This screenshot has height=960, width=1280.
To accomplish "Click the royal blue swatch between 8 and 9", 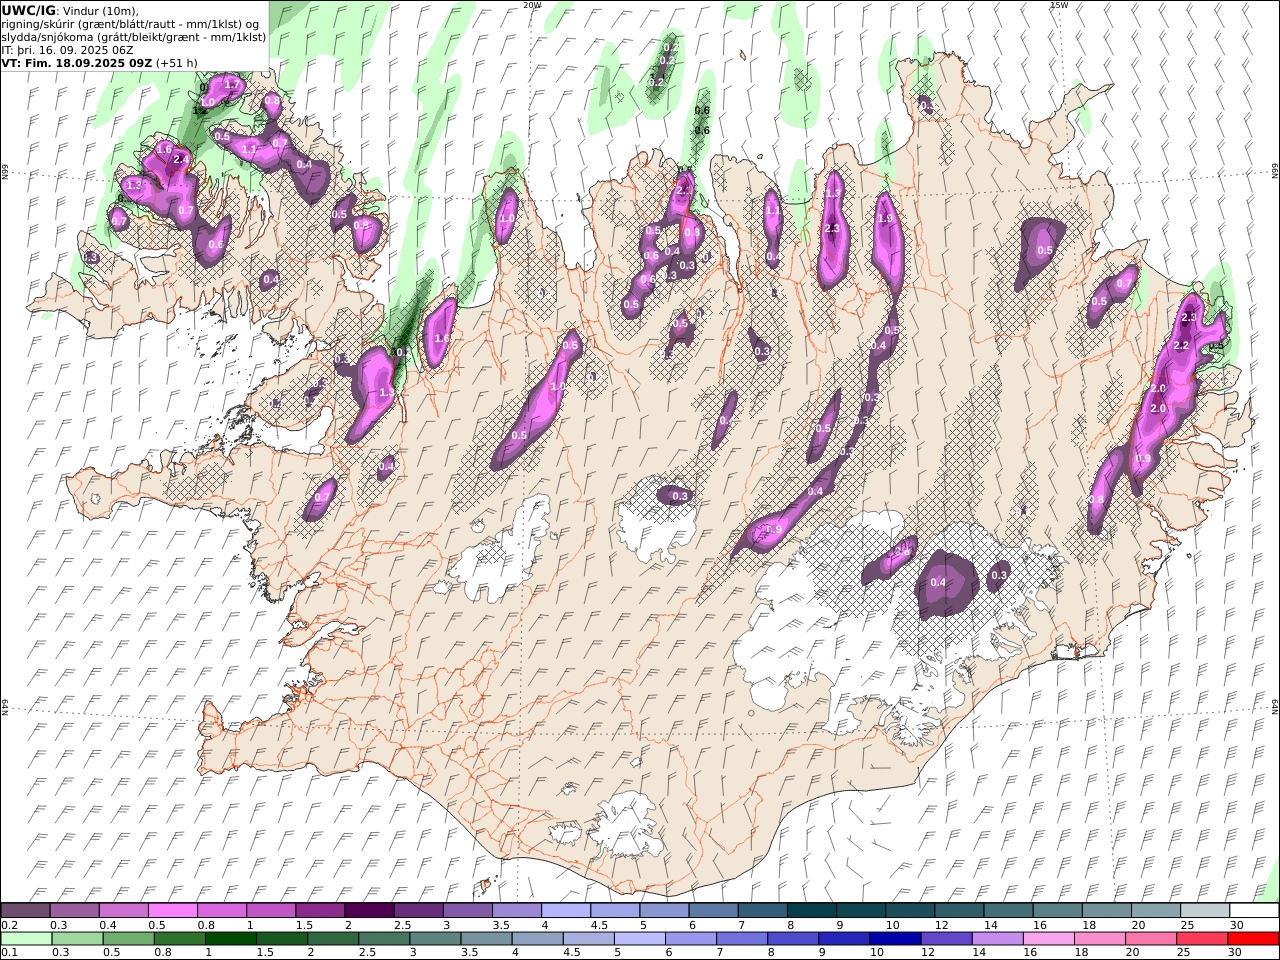I will click(792, 938).
